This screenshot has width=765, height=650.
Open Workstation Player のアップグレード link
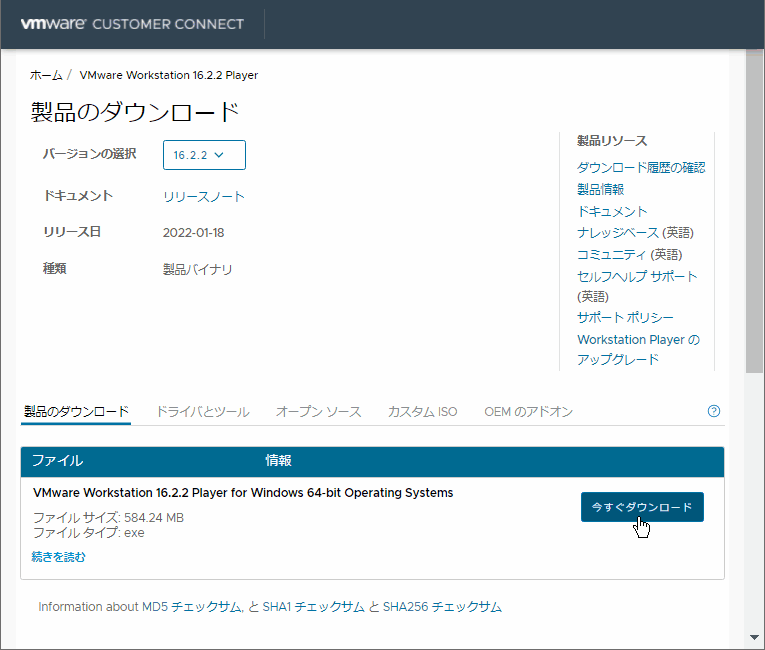tap(639, 349)
